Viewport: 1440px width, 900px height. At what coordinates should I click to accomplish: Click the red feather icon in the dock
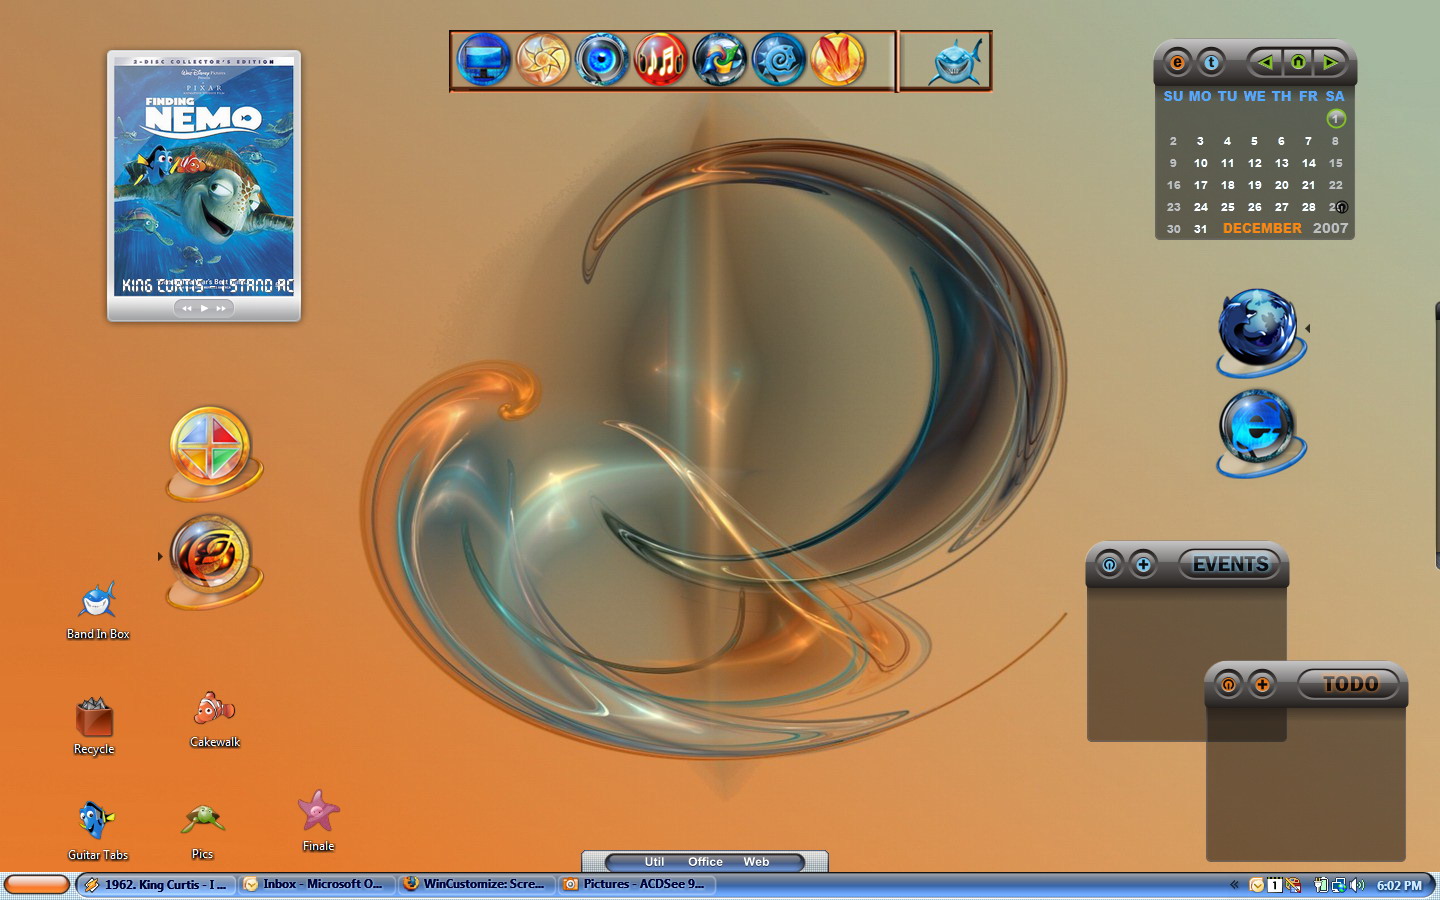pos(838,60)
